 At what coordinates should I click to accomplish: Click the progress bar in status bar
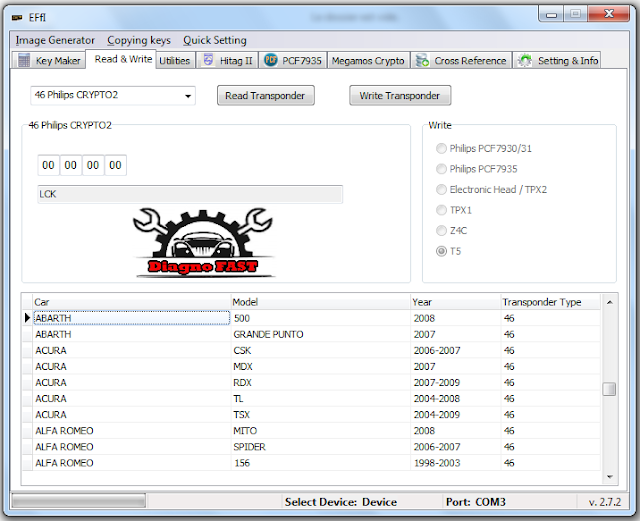(78, 501)
